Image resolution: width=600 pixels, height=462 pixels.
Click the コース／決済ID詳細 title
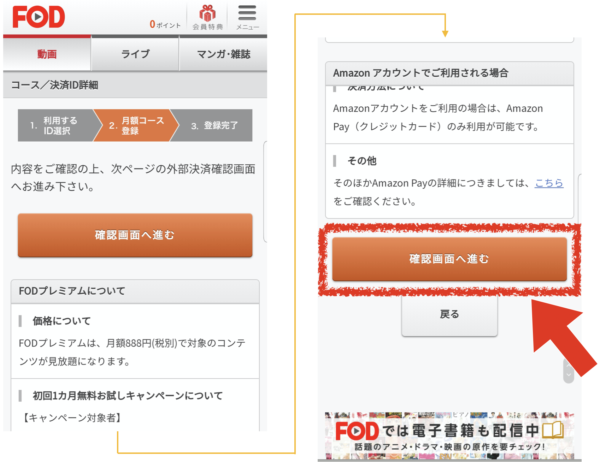54,85
